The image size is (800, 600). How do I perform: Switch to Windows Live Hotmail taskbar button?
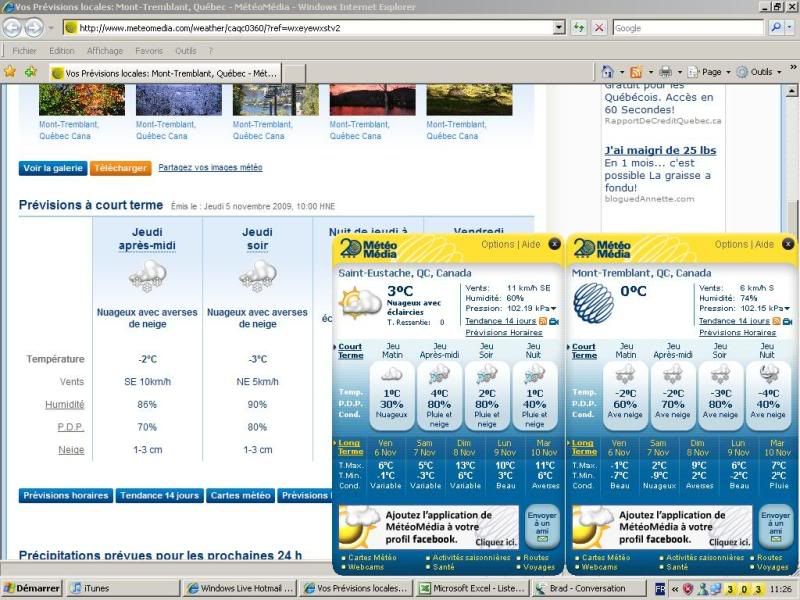tap(240, 588)
